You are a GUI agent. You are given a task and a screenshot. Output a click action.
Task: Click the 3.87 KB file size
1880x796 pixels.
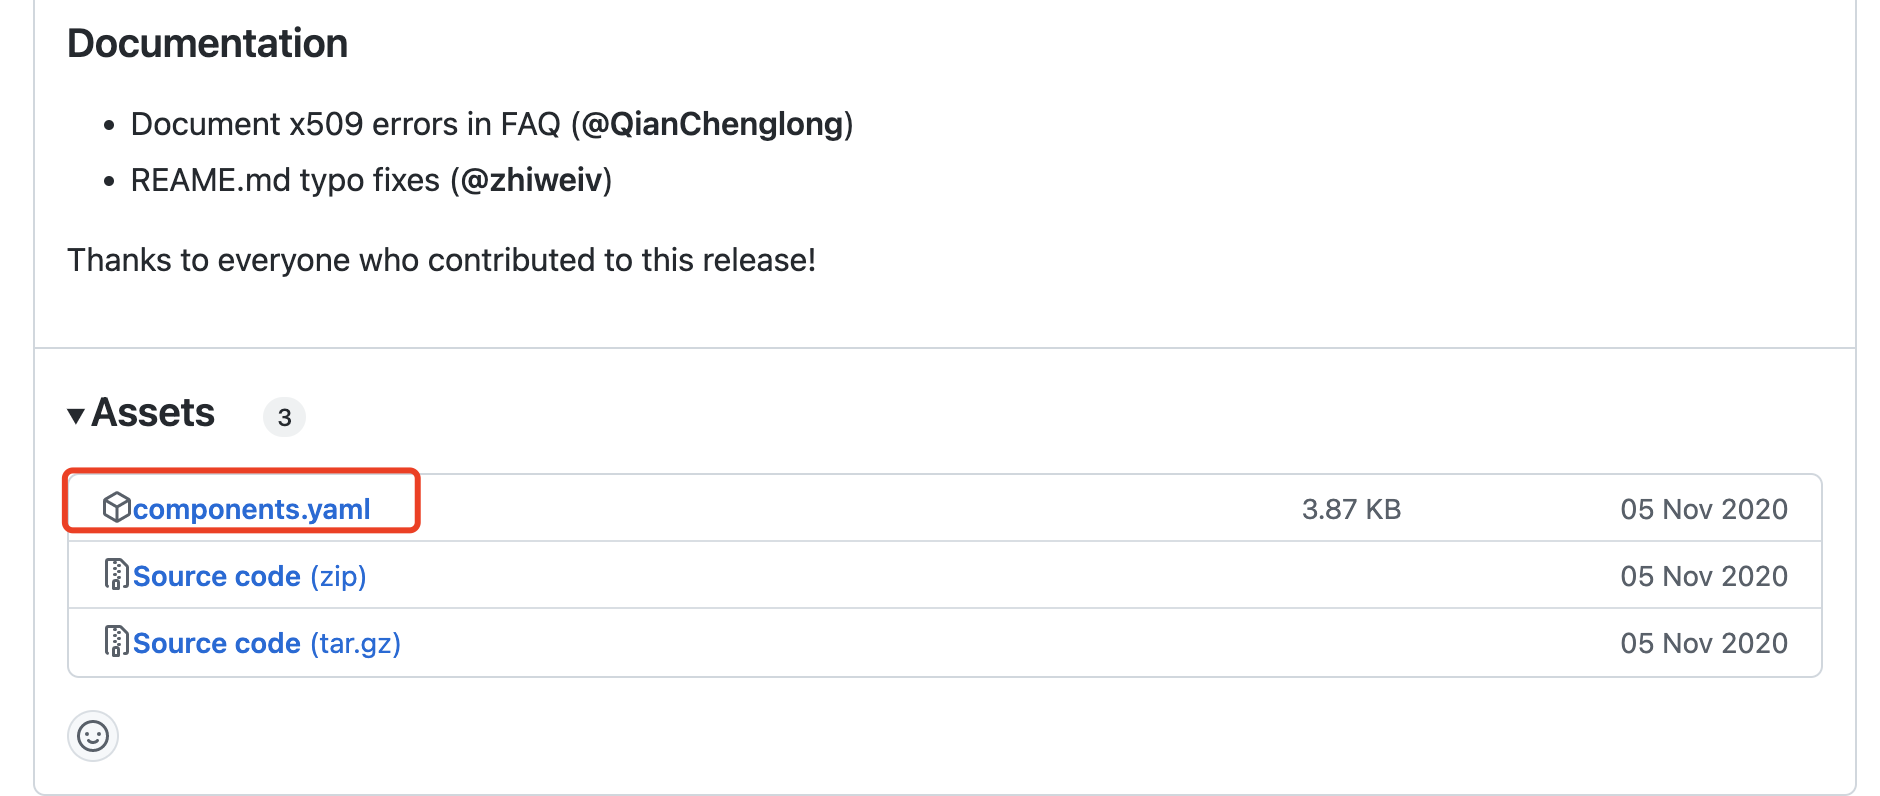click(1351, 510)
